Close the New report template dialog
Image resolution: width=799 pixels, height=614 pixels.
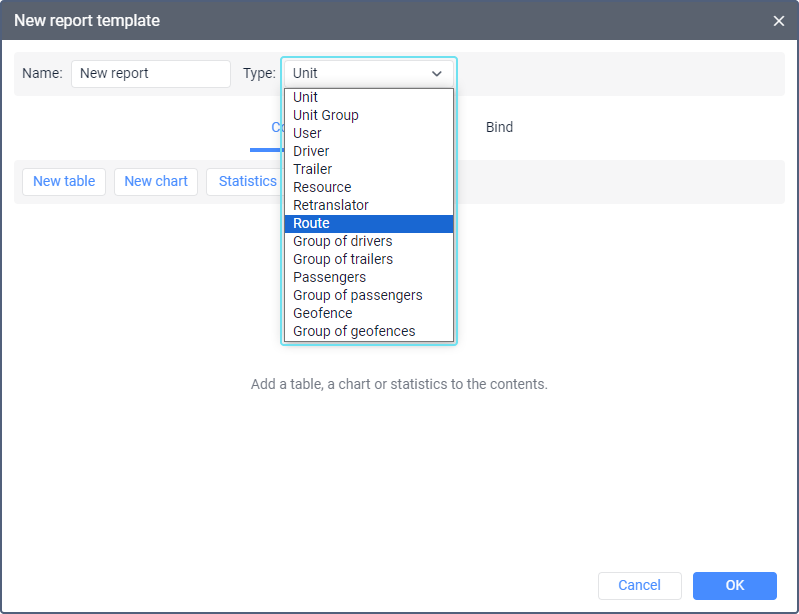(x=779, y=21)
